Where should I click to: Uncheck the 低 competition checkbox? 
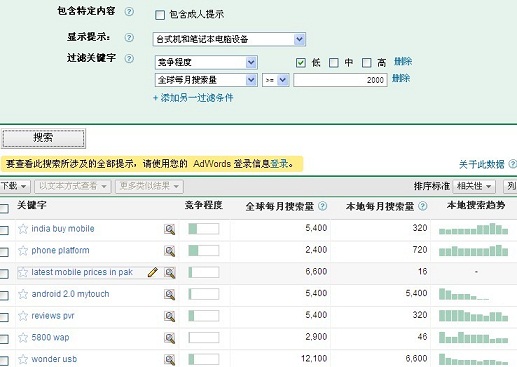[301, 63]
